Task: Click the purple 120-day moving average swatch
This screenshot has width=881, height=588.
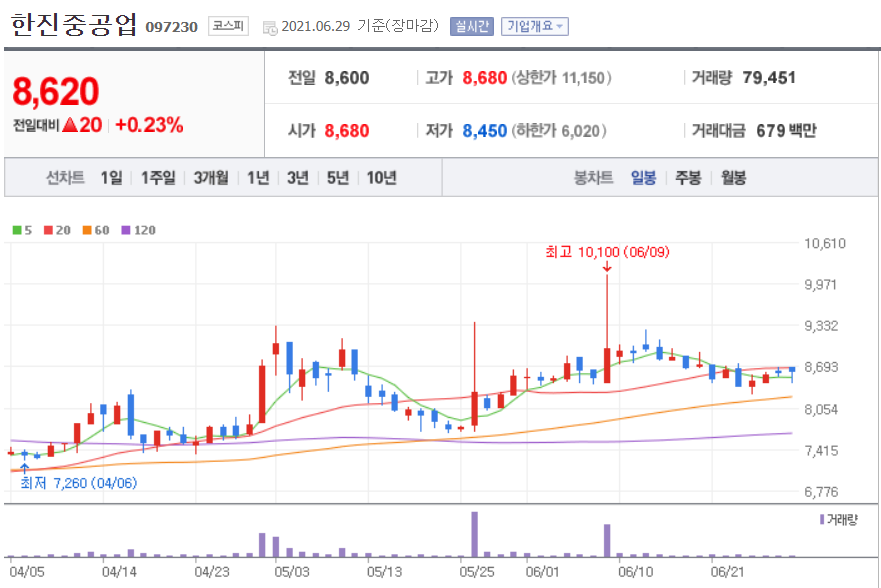Action: point(126,230)
